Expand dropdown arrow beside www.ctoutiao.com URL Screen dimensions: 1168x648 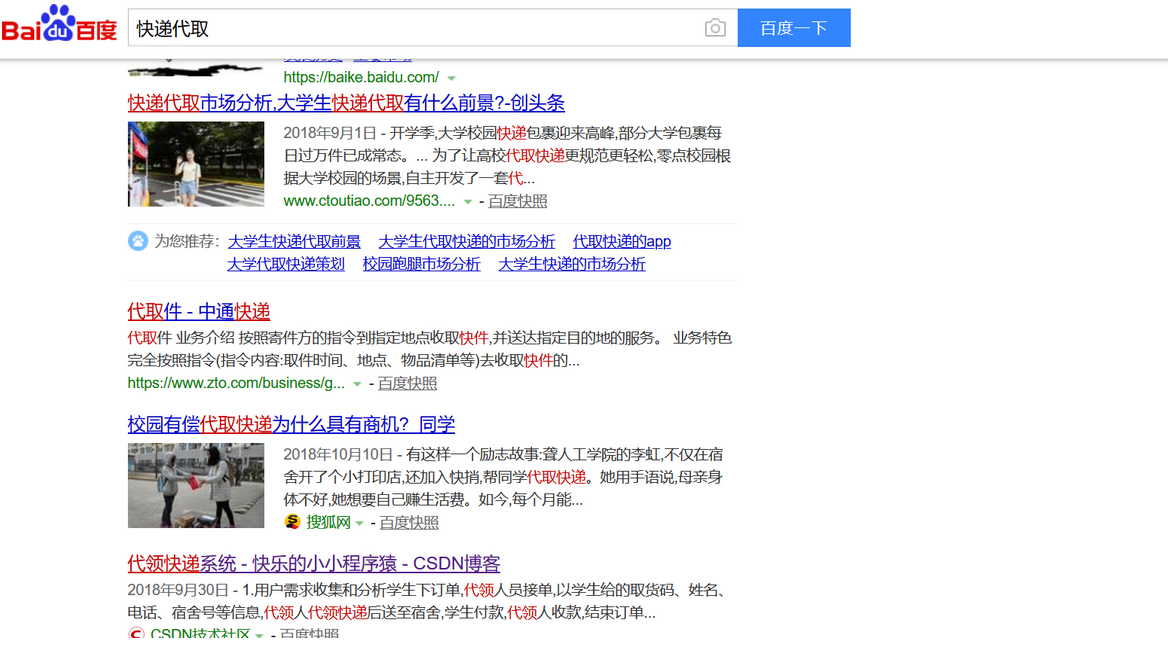click(468, 202)
